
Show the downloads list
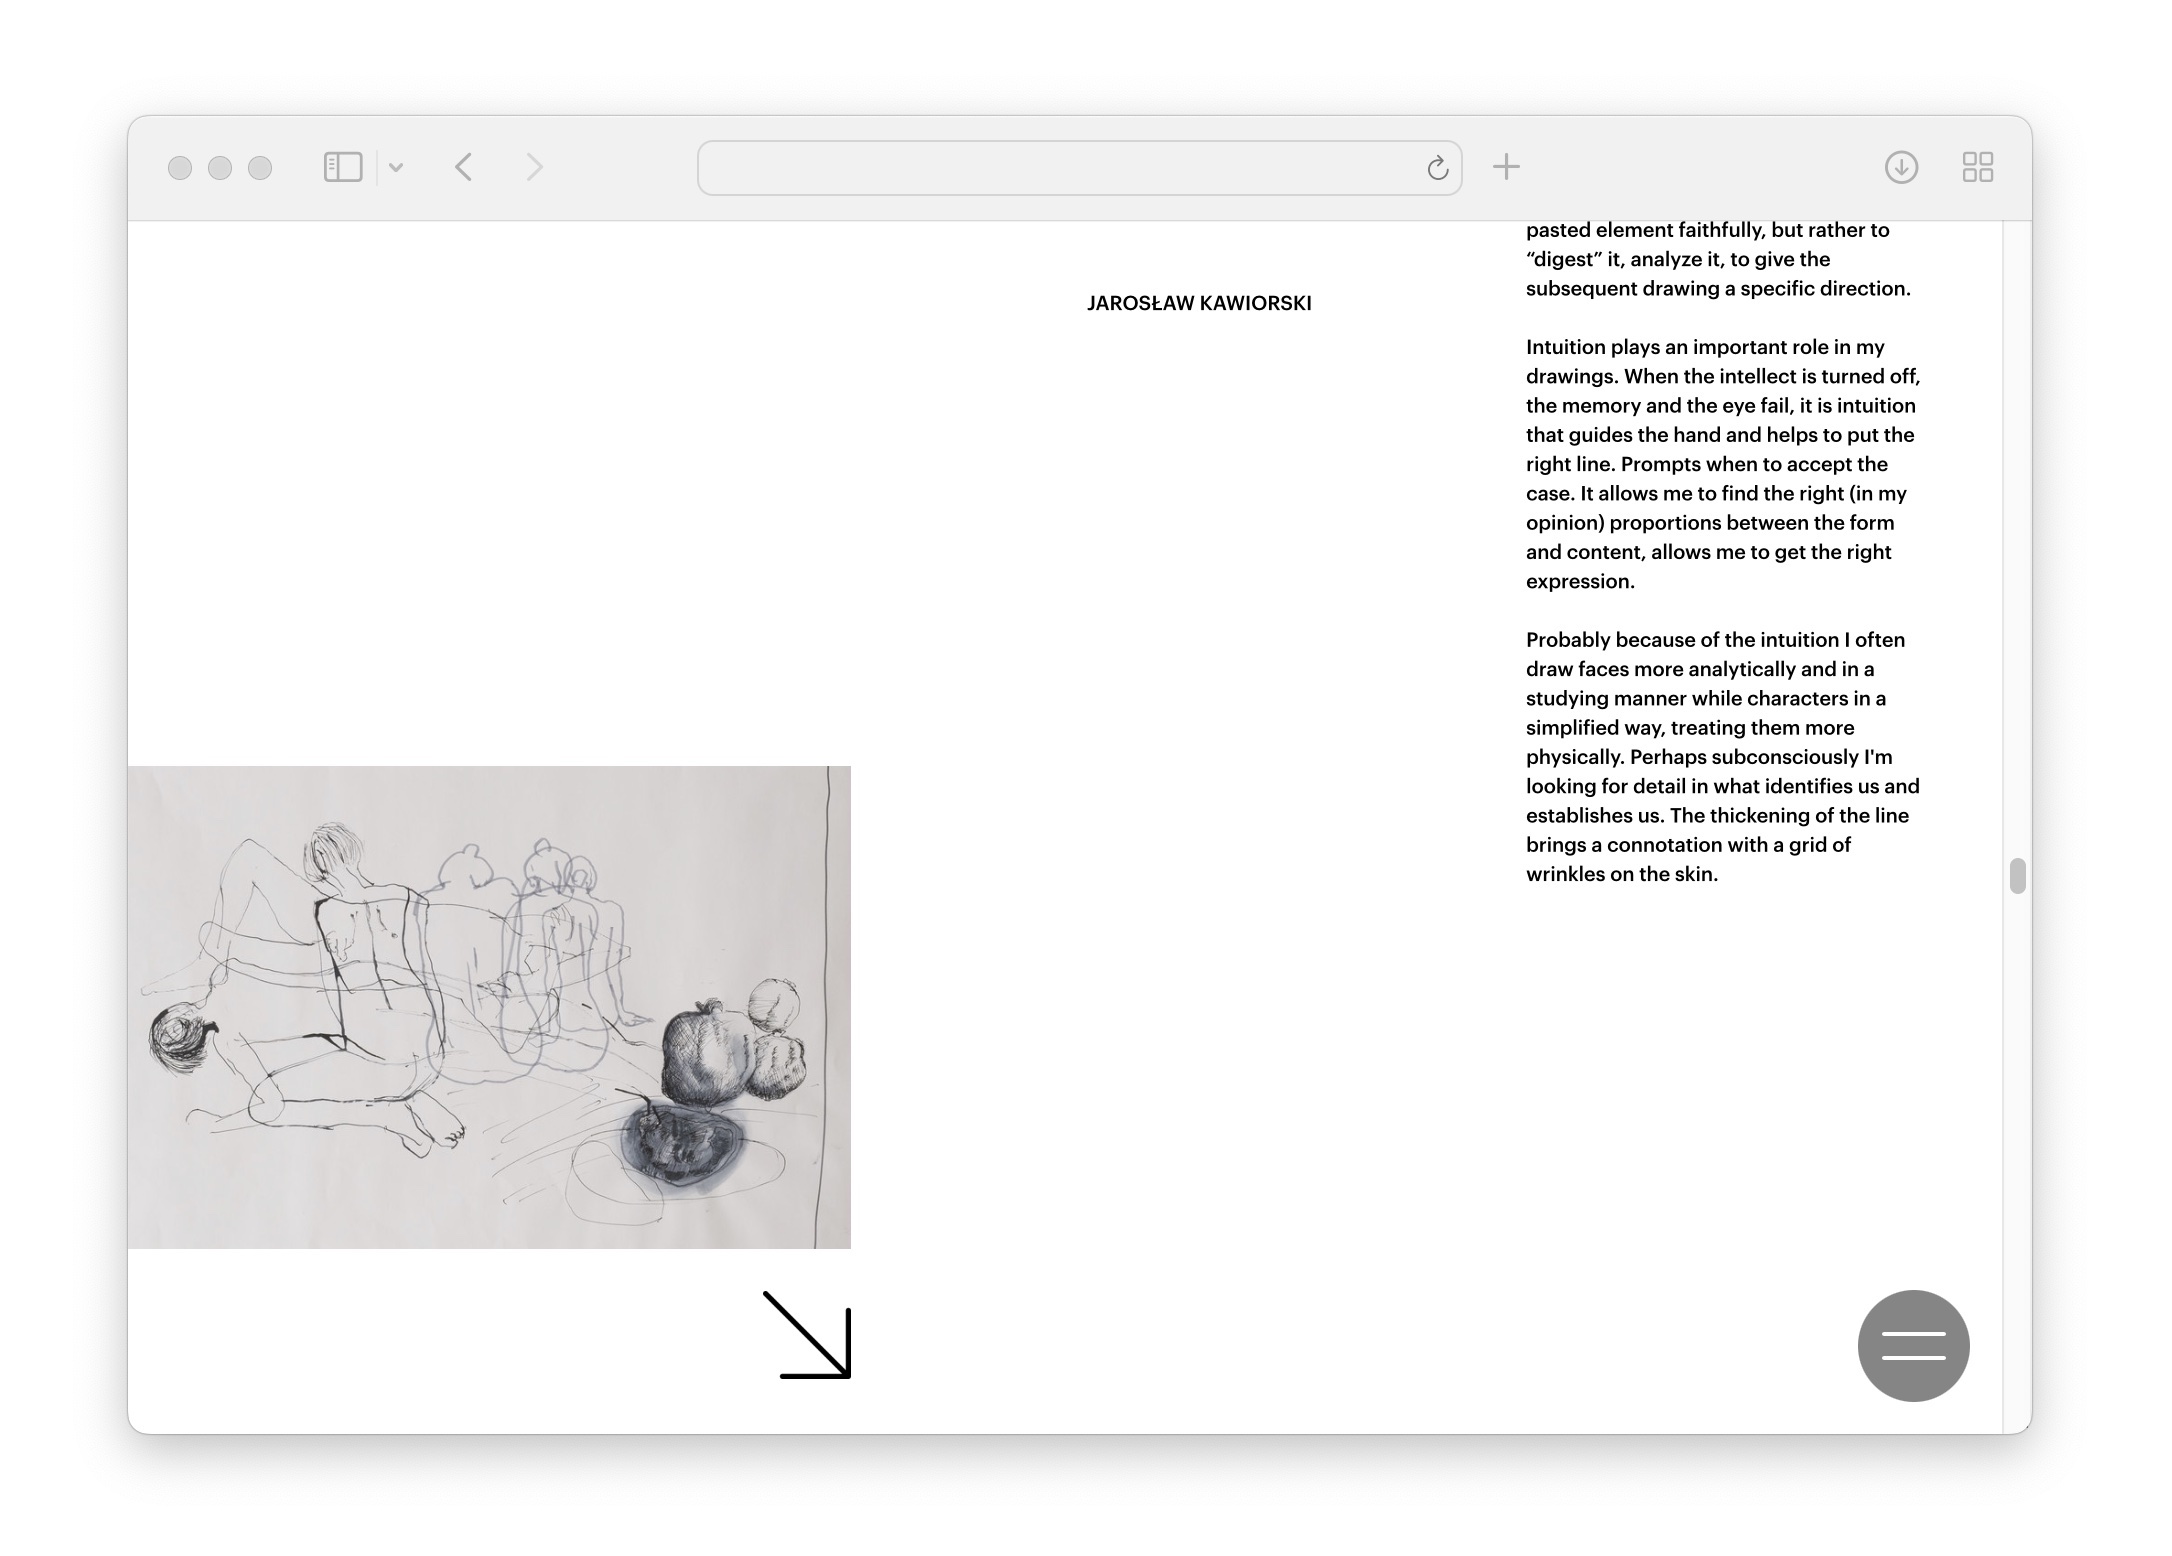coord(1901,167)
